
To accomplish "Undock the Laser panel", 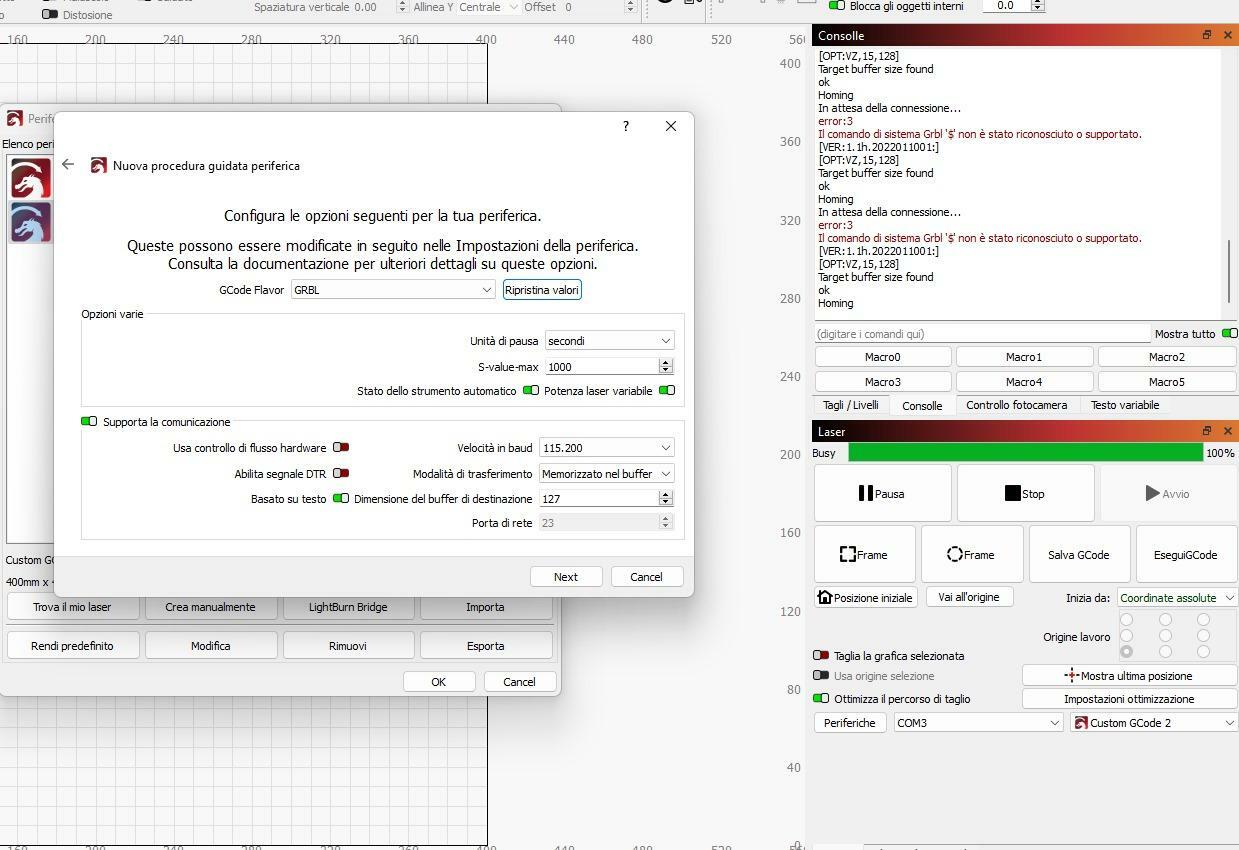I will pyautogui.click(x=1207, y=431).
